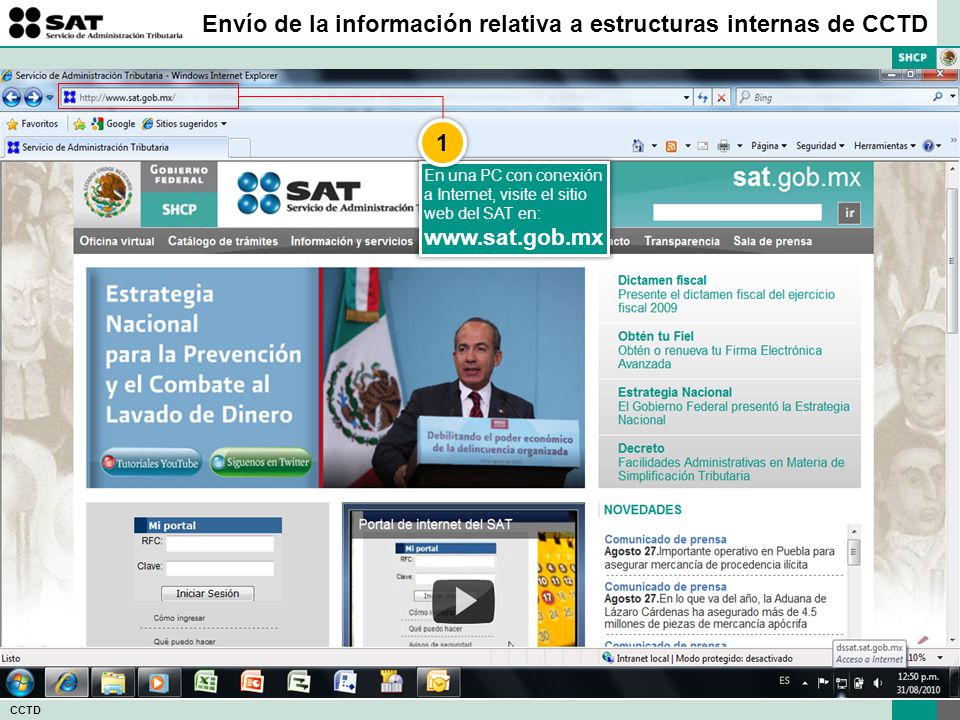Screen dimensions: 960x720
Task: Open Síguenos en Twitter button
Action: coord(261,462)
